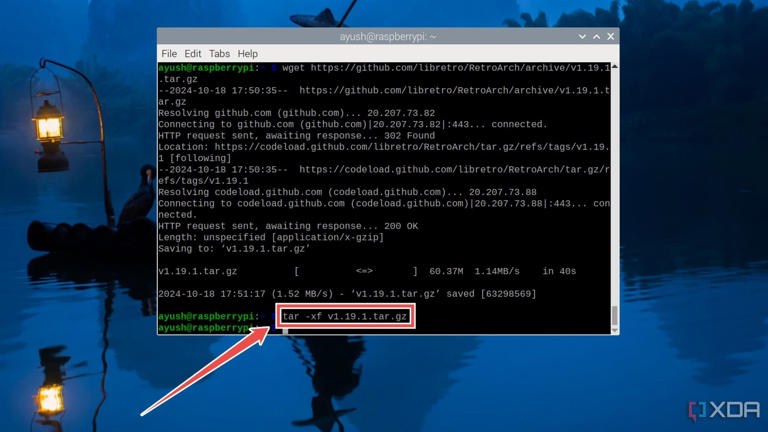The image size is (768, 432).
Task: Click the 'saved [63298569]' text
Action: (x=491, y=294)
